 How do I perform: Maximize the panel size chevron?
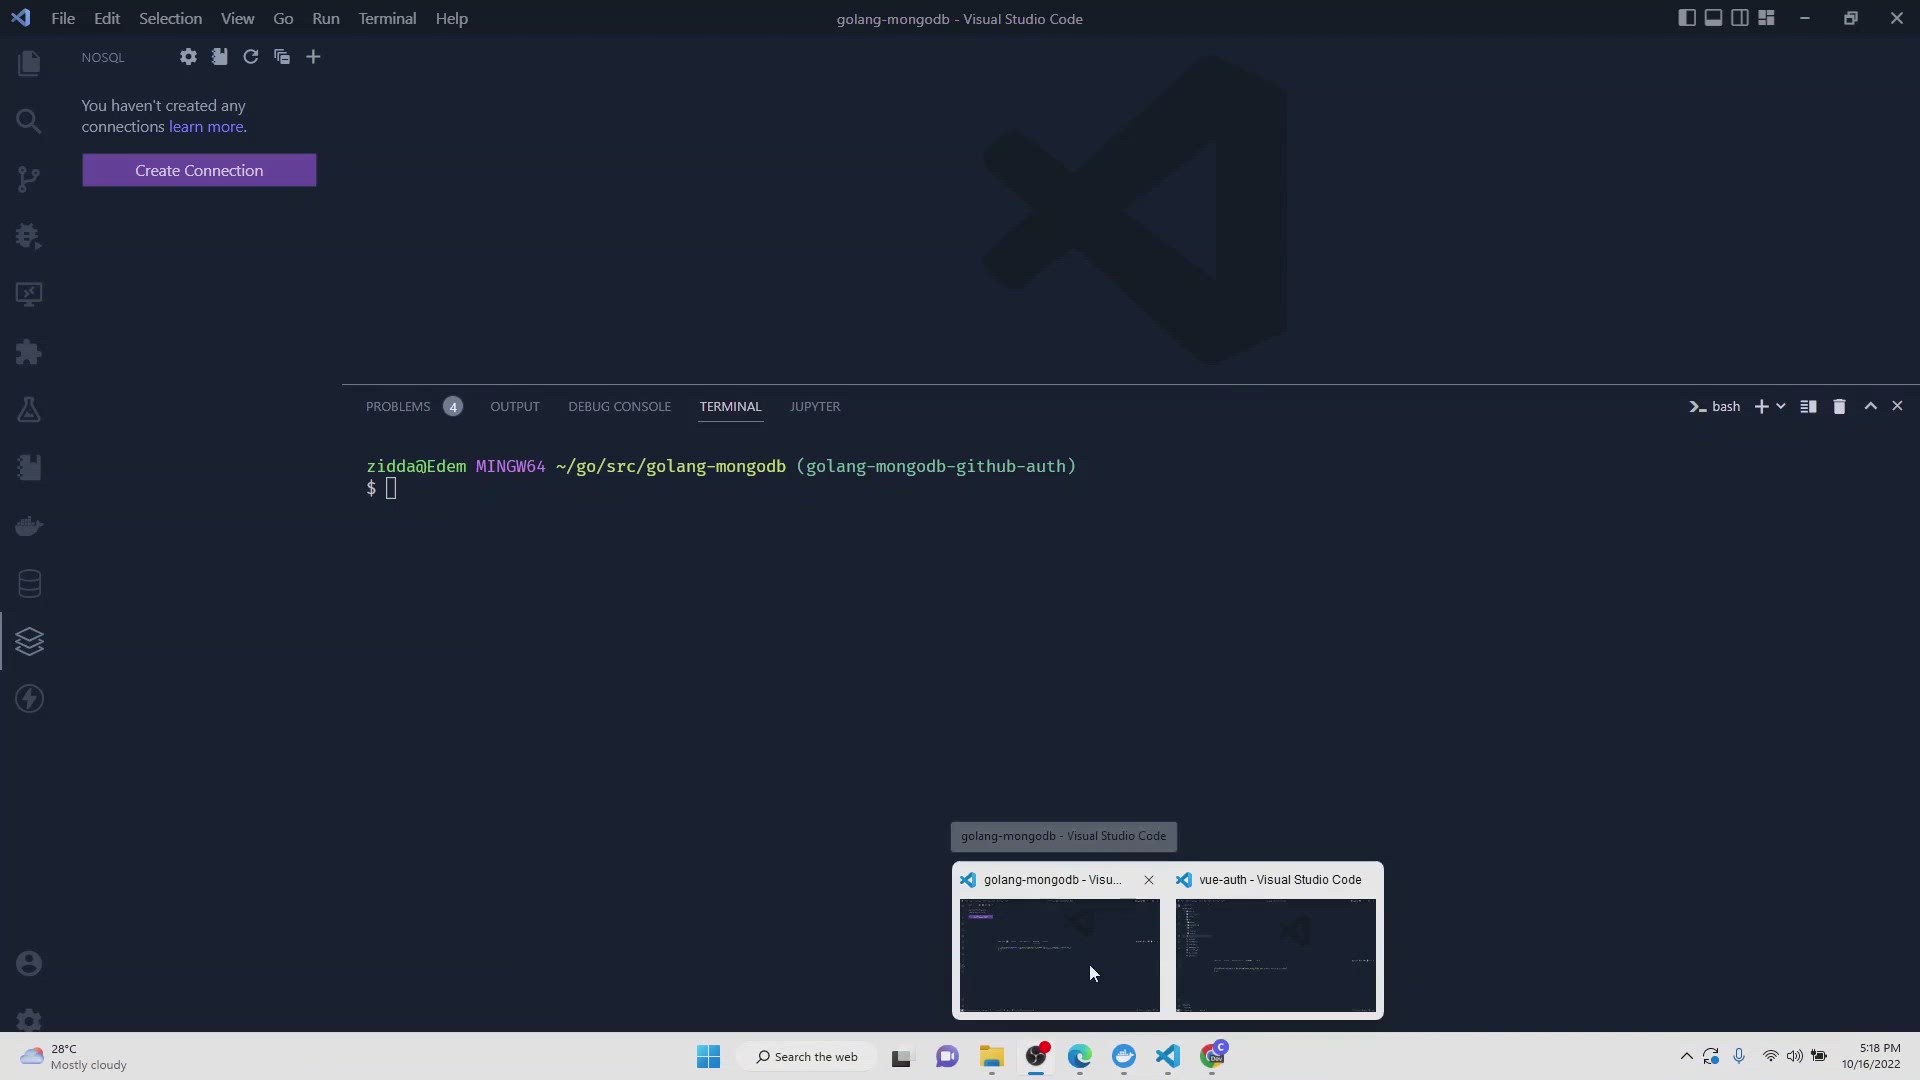click(x=1871, y=406)
